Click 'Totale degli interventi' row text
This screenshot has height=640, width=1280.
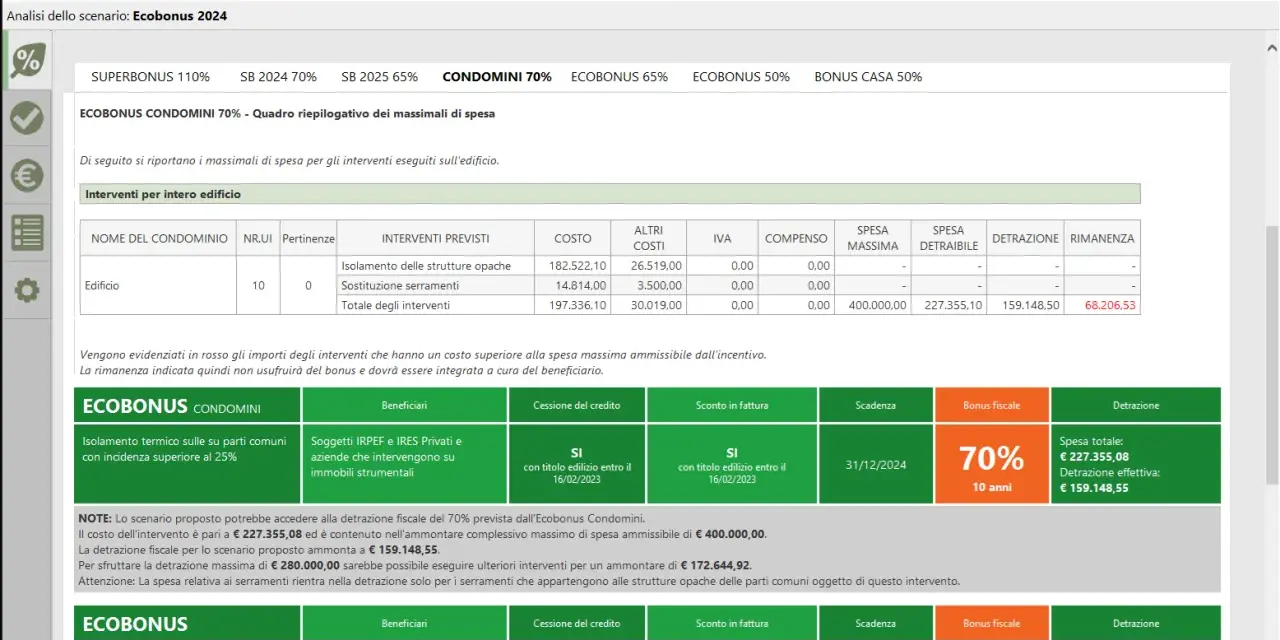[x=396, y=305]
